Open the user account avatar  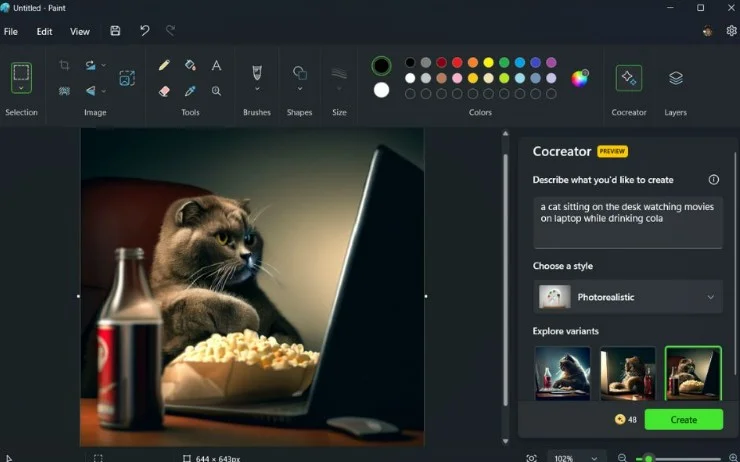[707, 31]
